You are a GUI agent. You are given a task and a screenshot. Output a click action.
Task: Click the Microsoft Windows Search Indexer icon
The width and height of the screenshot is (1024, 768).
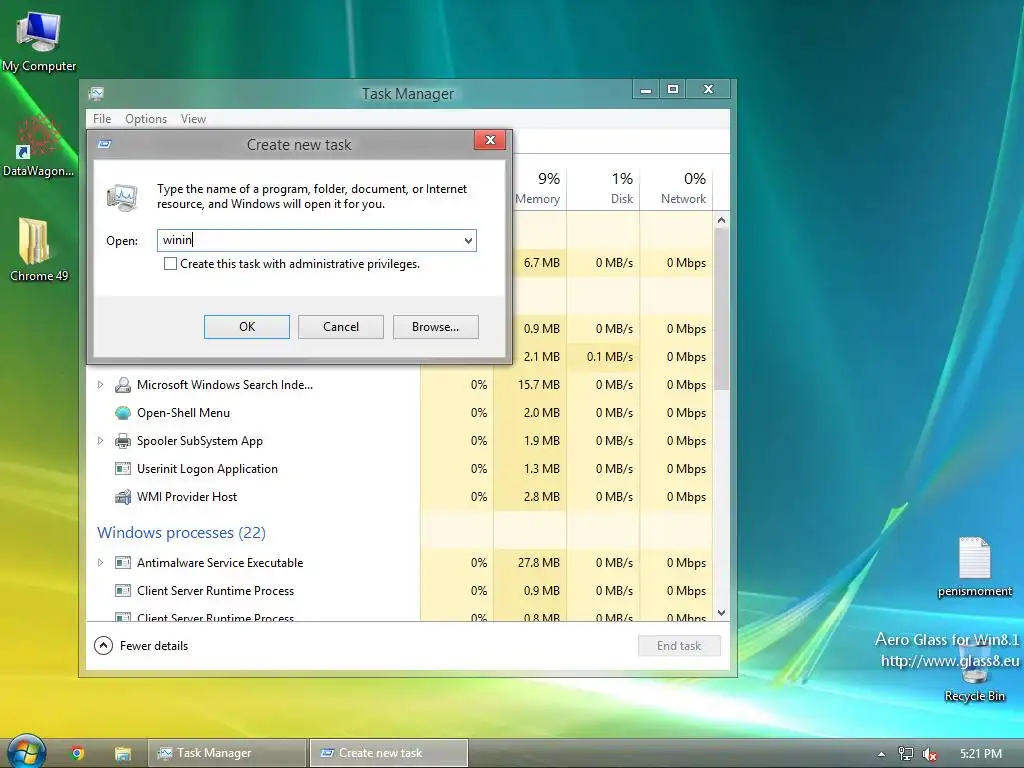[122, 385]
